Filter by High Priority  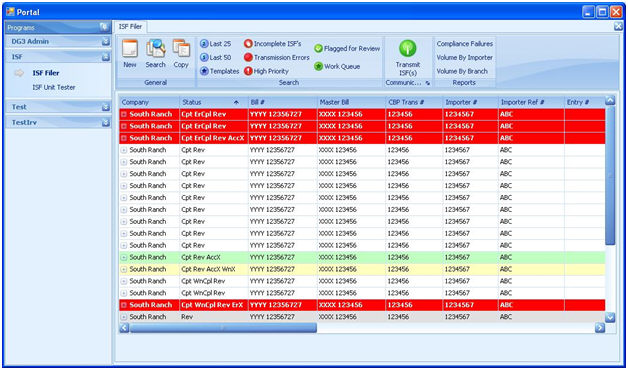coord(266,71)
